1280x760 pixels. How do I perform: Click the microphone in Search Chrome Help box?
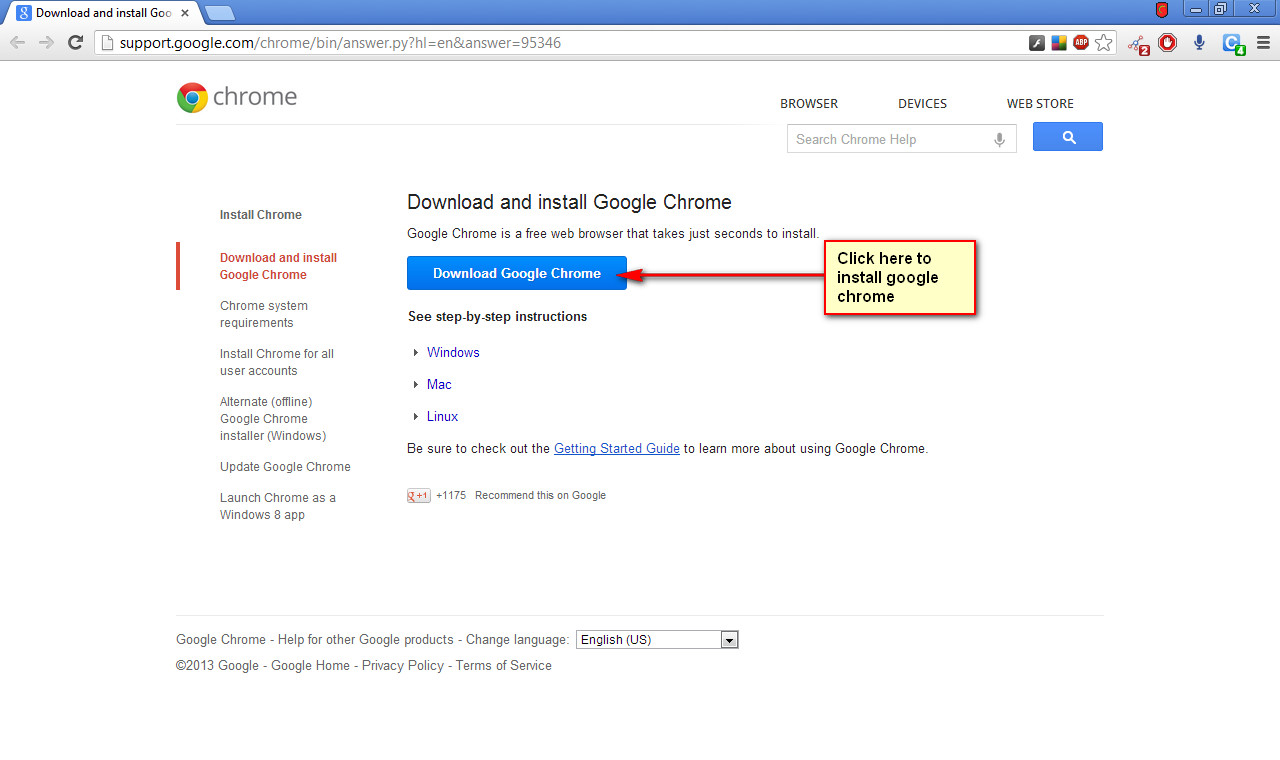coord(999,140)
